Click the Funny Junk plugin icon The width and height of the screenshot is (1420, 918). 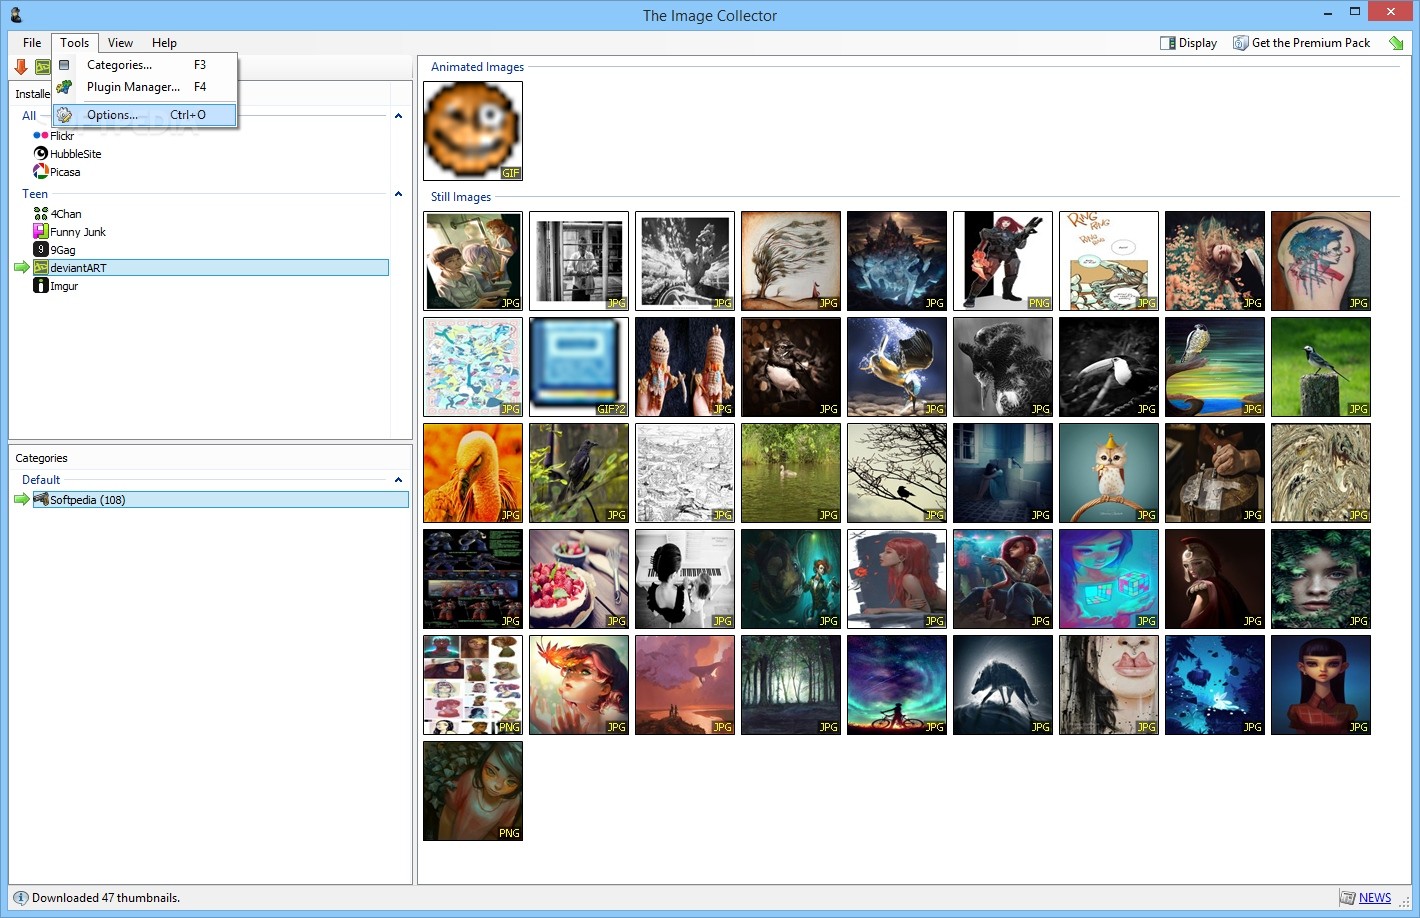tap(41, 232)
